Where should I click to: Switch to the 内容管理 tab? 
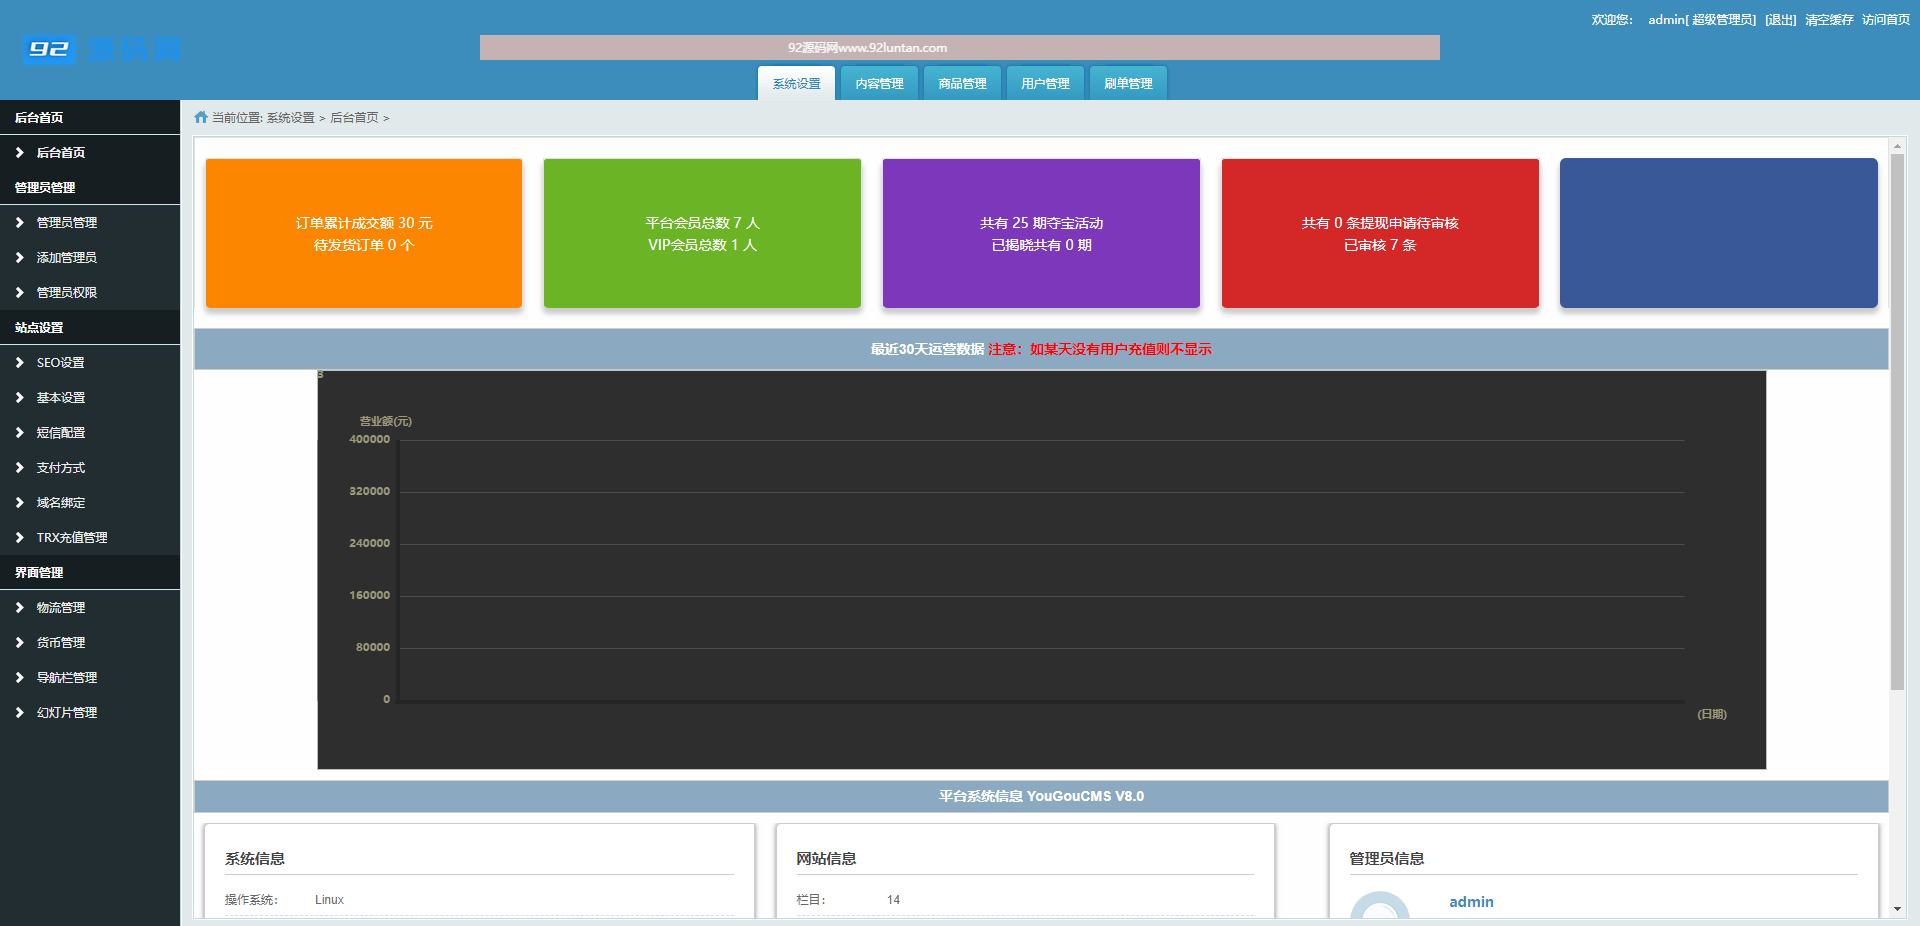point(879,84)
